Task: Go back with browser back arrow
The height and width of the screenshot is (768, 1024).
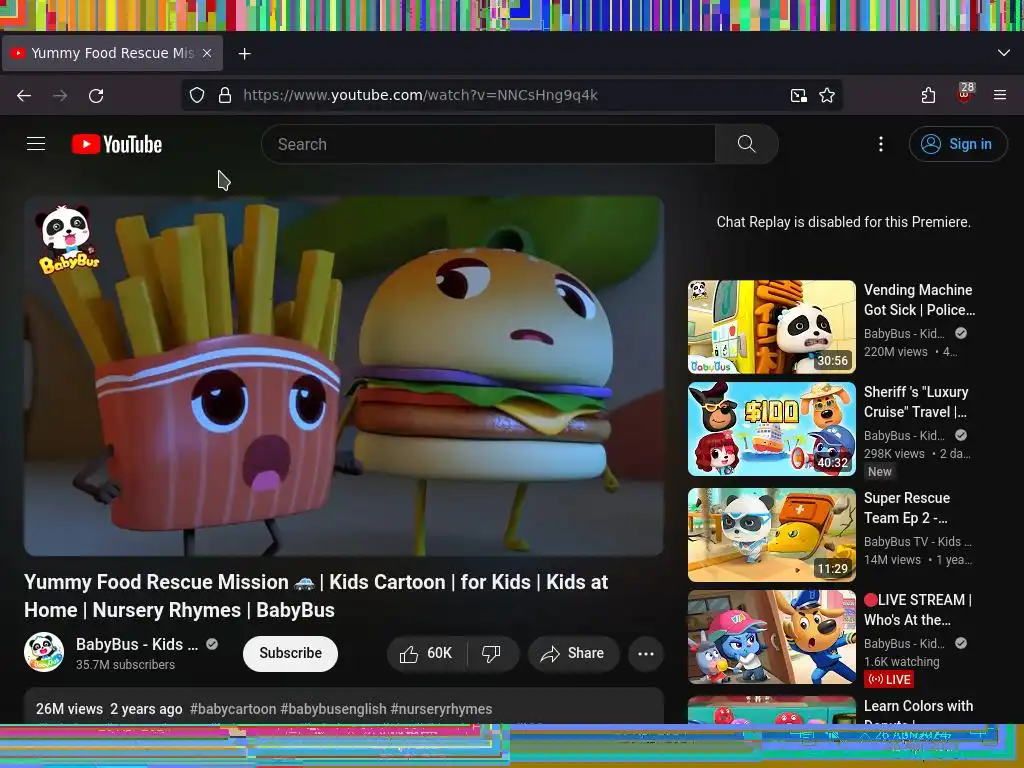Action: pyautogui.click(x=24, y=95)
